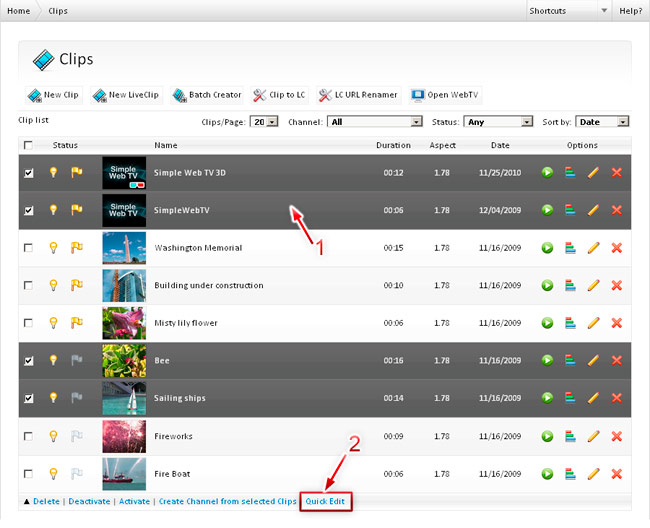Click the Delete link below list

pos(46,501)
